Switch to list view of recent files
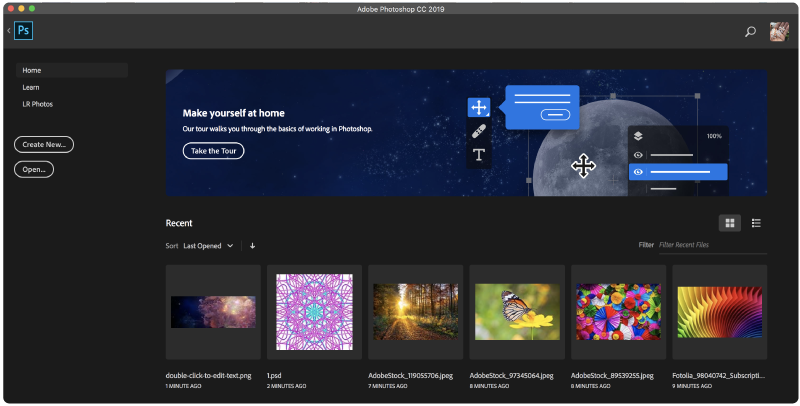The image size is (800, 406). point(757,223)
